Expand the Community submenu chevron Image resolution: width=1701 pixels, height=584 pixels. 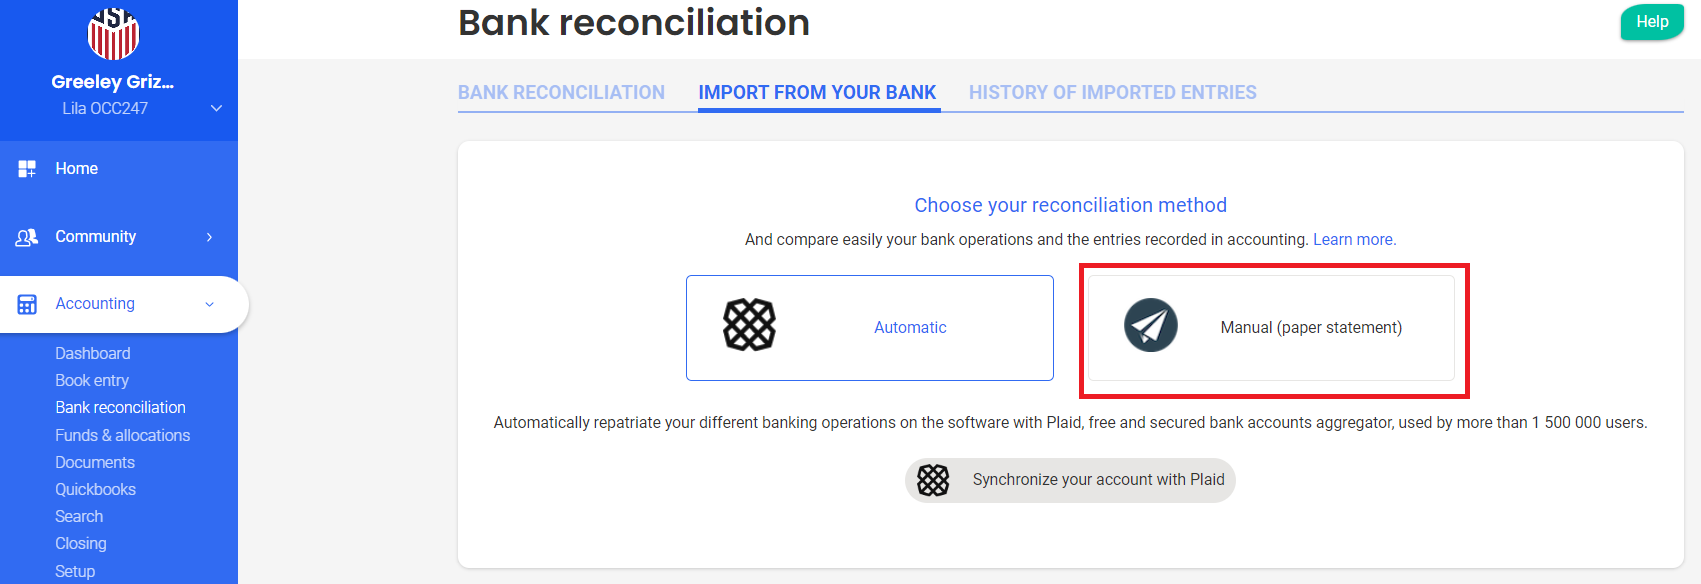click(x=209, y=237)
